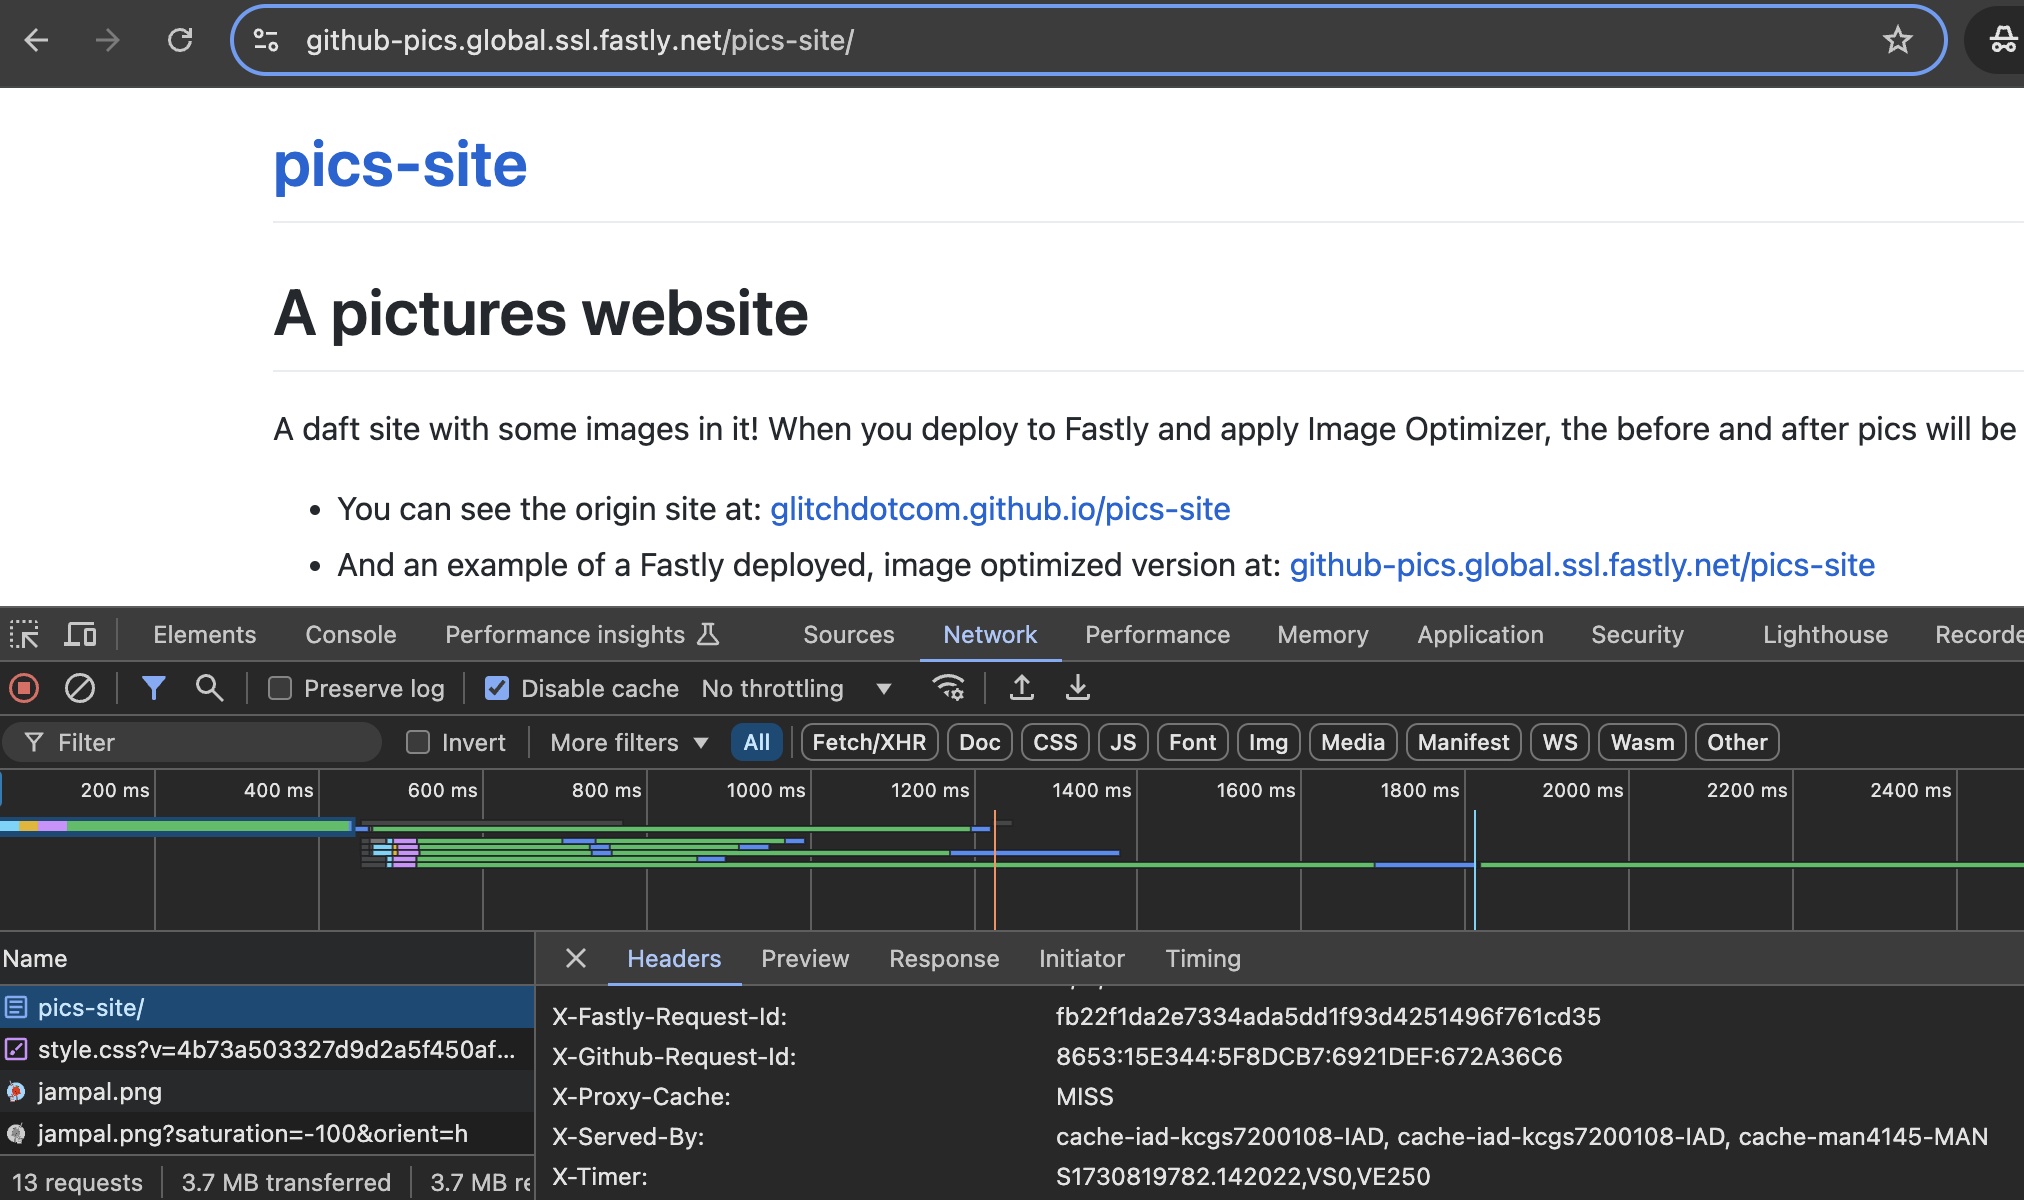Open glitchdotcom.github.io/pics-site origin link
This screenshot has width=2024, height=1200.
point(1000,509)
